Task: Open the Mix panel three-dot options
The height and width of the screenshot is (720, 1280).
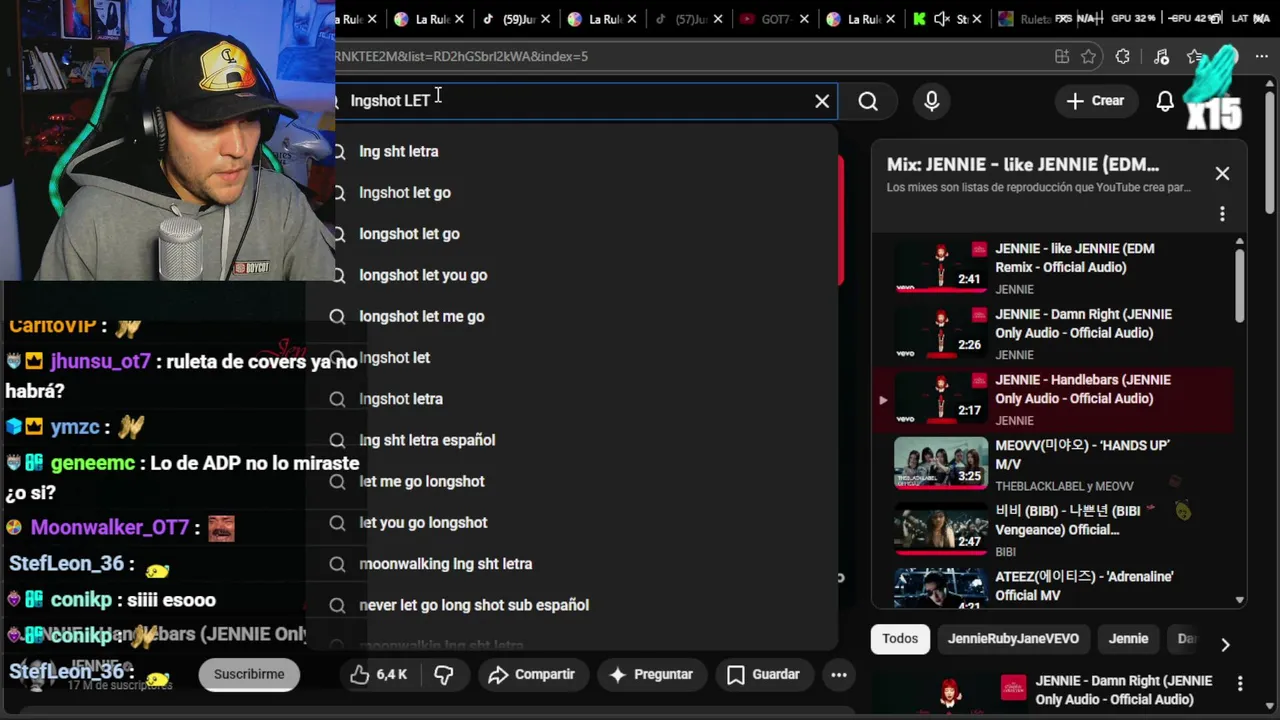Action: click(x=1222, y=214)
